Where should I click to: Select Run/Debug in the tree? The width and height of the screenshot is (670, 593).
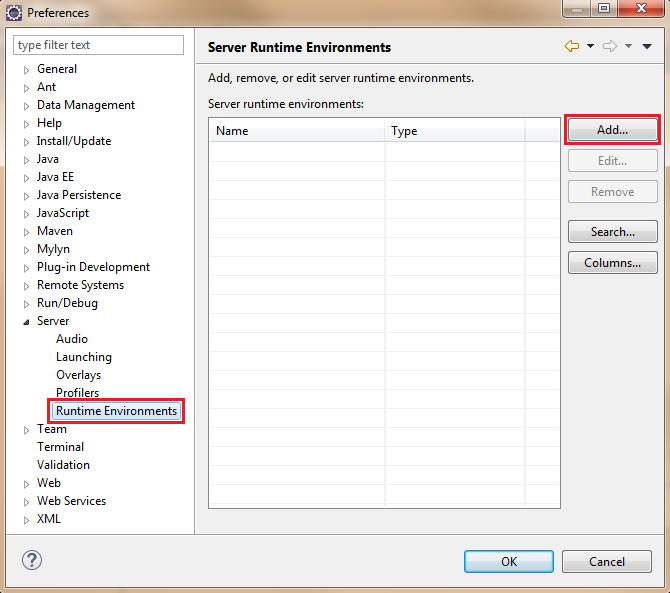coord(67,303)
